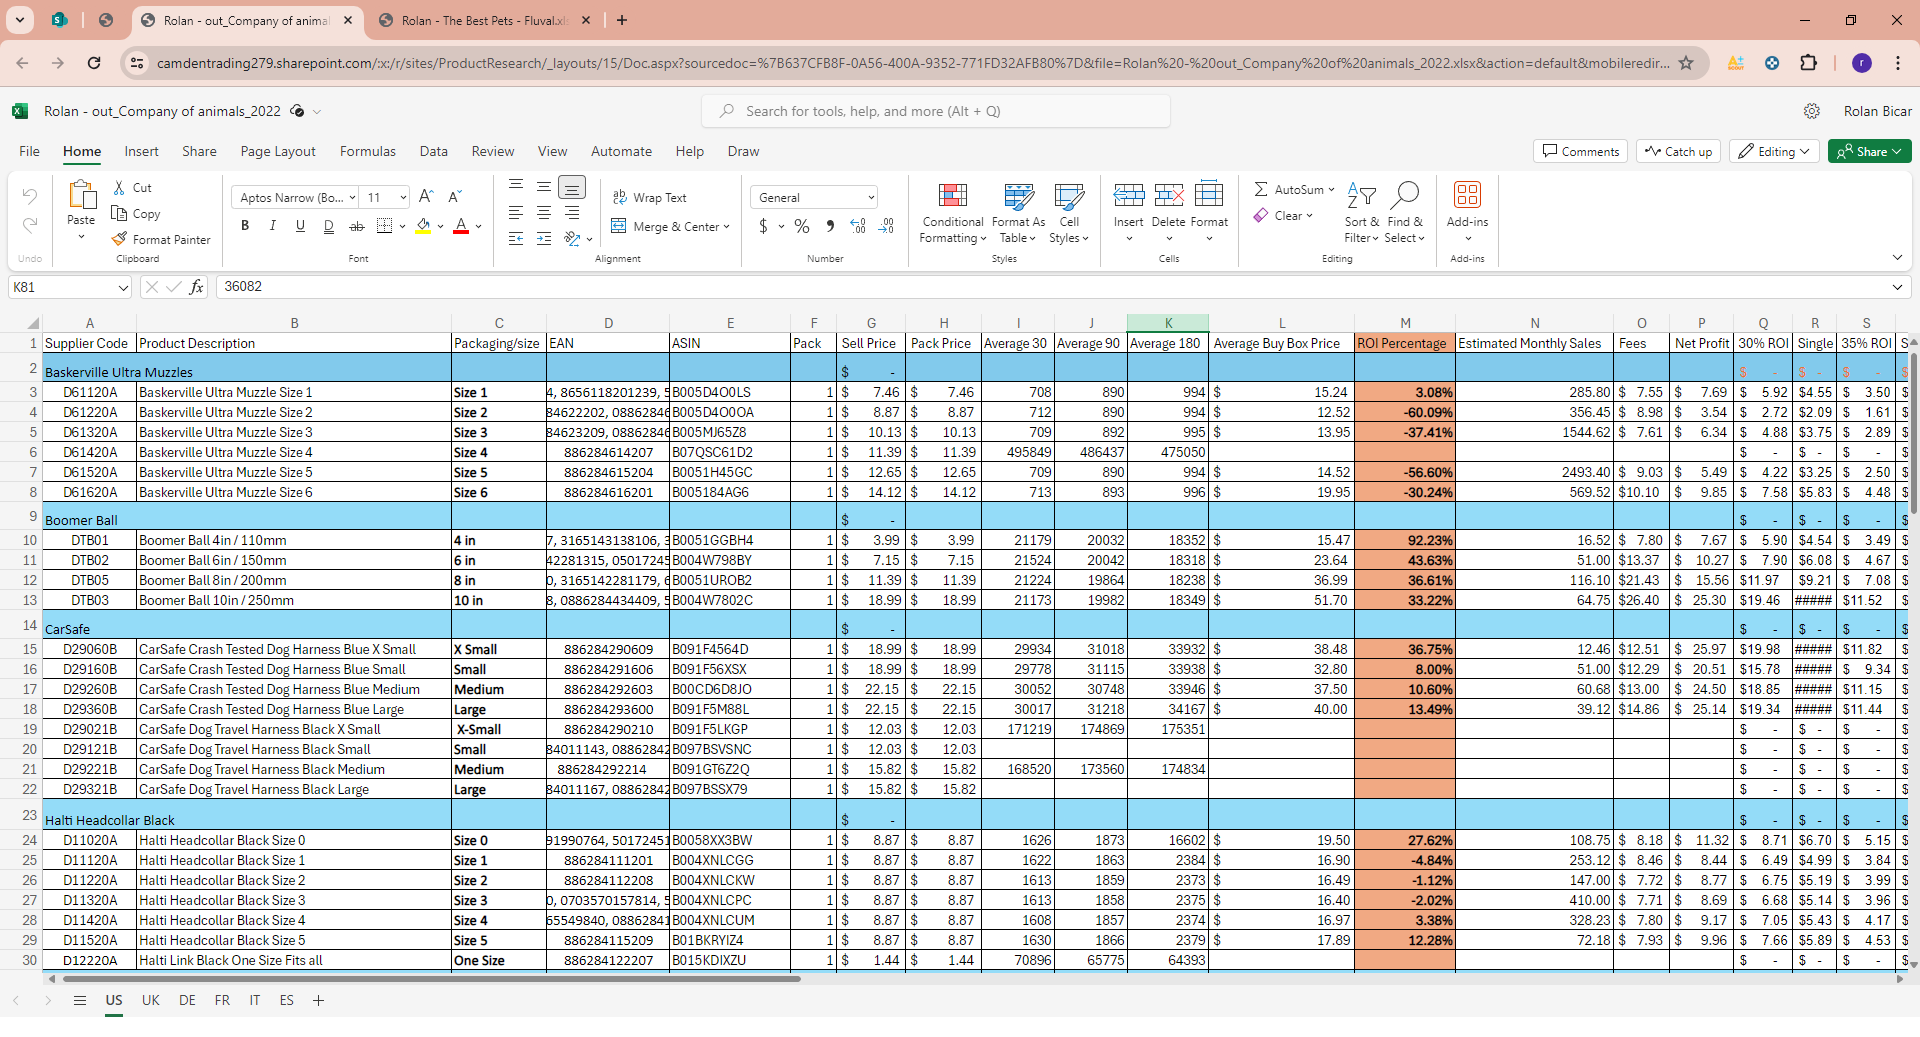1920x1037 pixels.
Task: Open the General number format dropdown
Action: pos(871,197)
